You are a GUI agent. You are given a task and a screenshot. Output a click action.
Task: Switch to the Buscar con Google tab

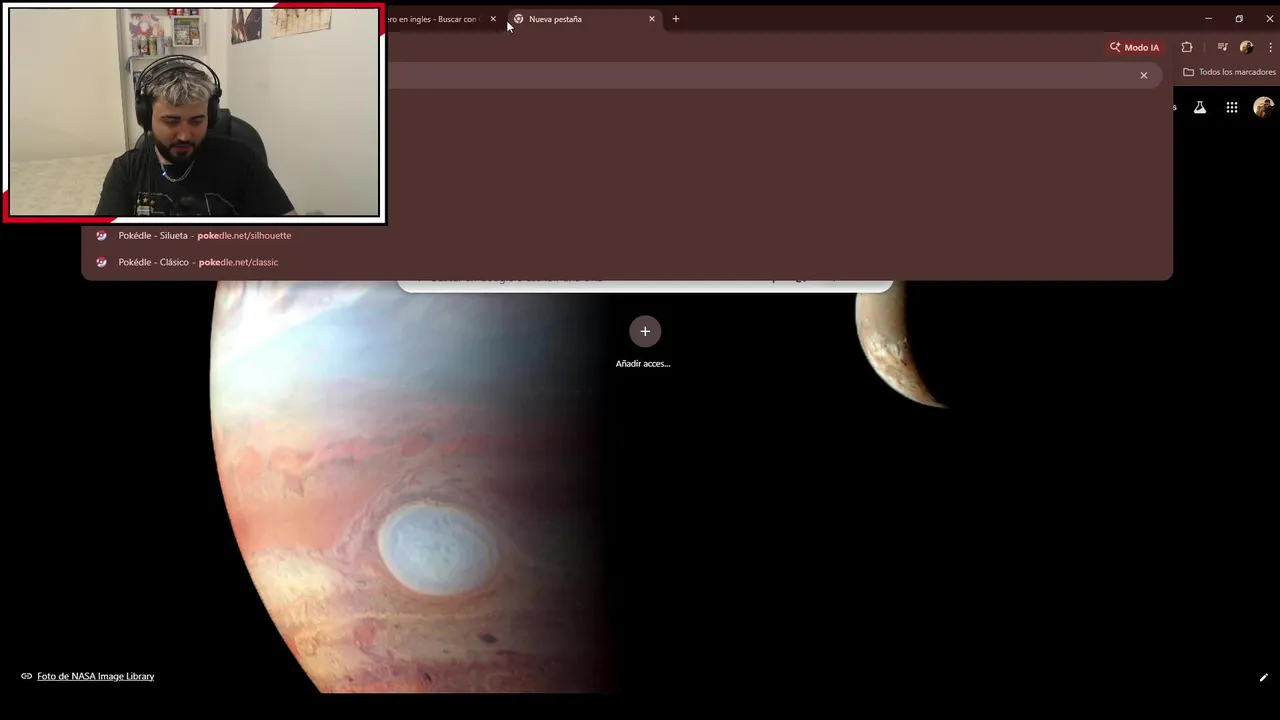[x=438, y=19]
